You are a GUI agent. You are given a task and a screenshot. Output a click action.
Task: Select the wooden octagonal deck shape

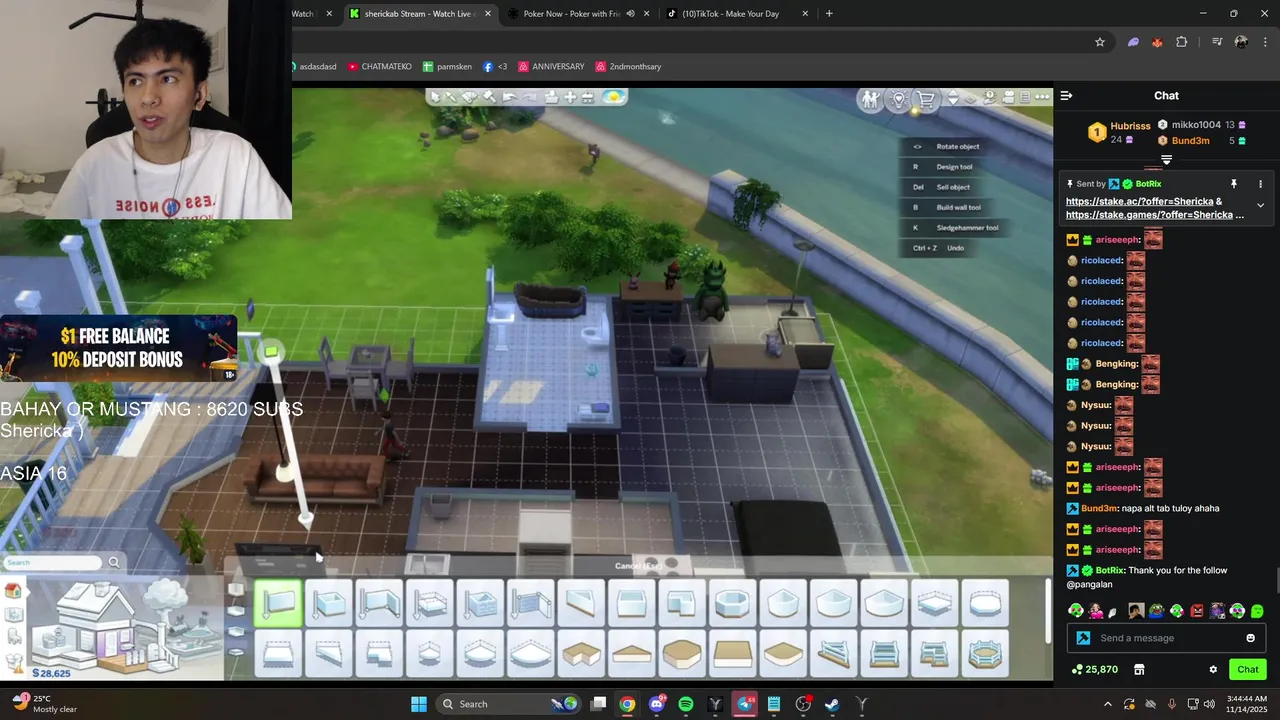point(682,655)
